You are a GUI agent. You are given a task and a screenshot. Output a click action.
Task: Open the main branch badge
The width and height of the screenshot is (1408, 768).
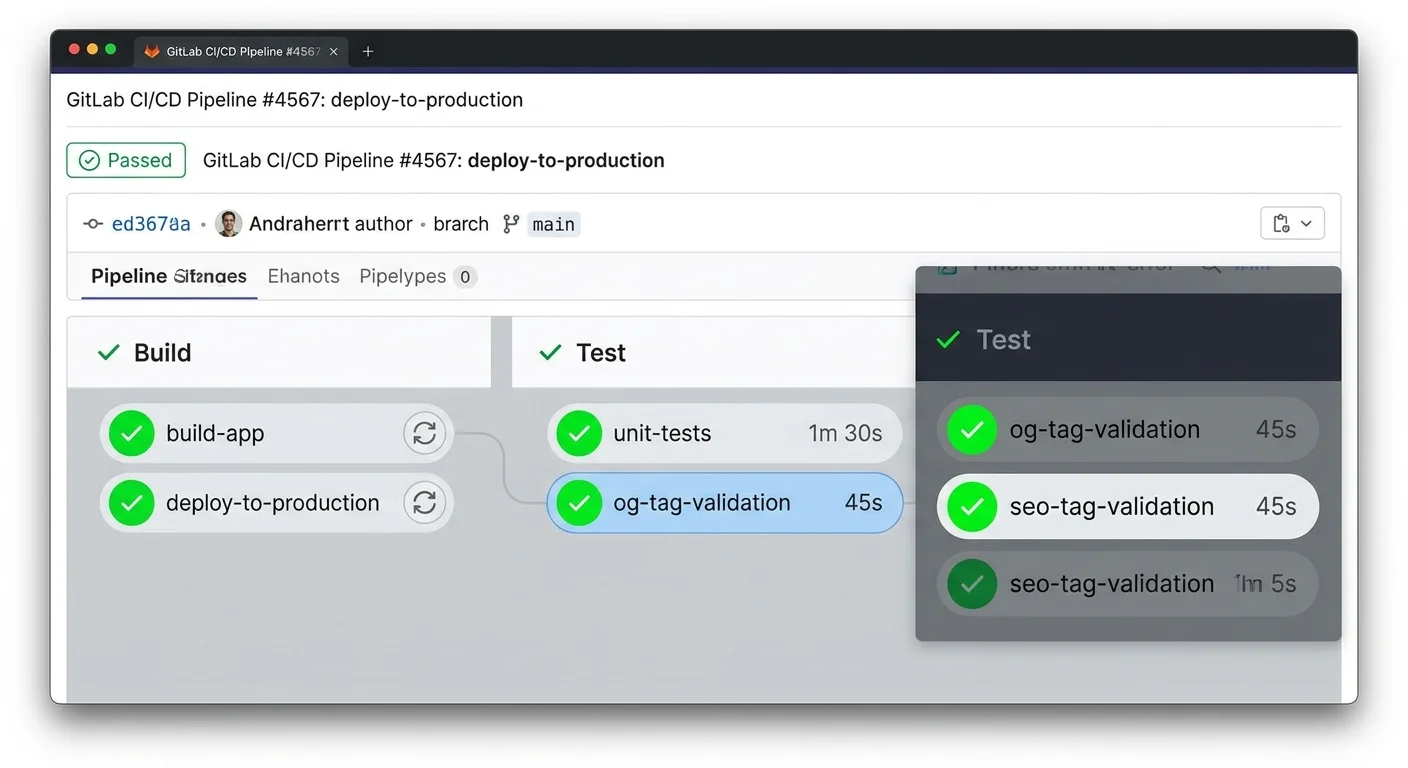(x=554, y=224)
